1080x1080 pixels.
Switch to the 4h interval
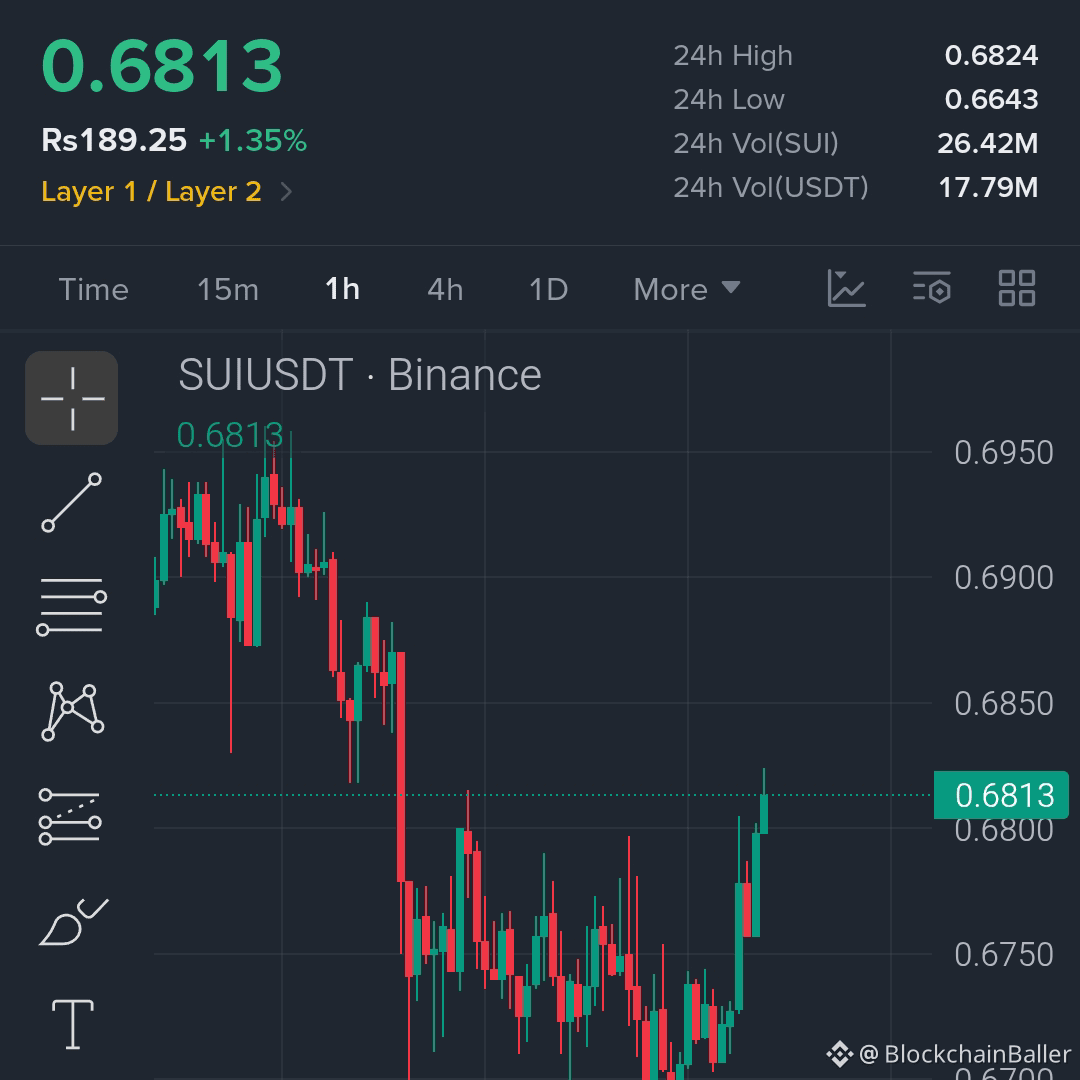coord(445,289)
